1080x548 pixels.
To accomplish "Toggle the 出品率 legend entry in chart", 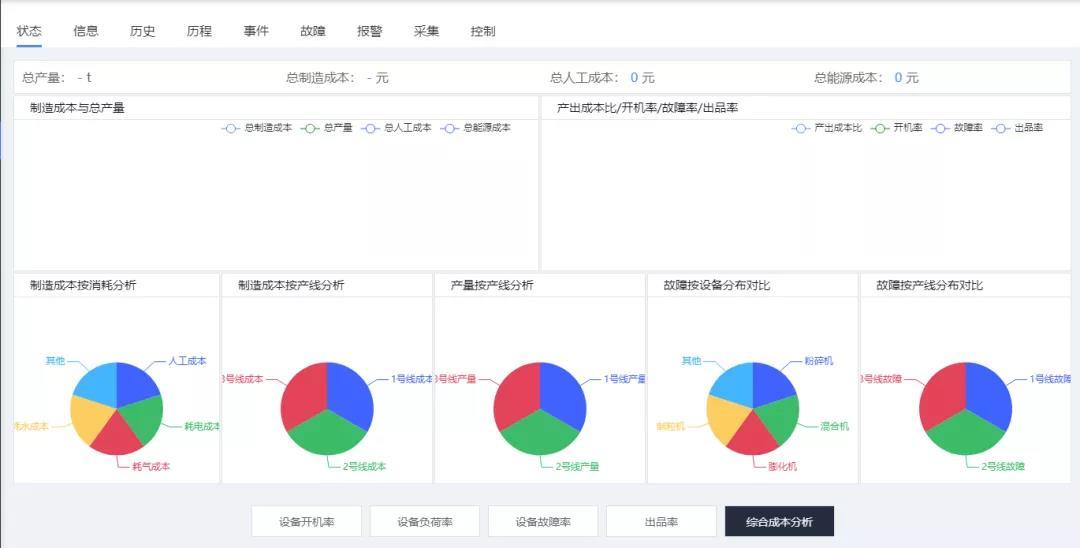I will 1017,128.
